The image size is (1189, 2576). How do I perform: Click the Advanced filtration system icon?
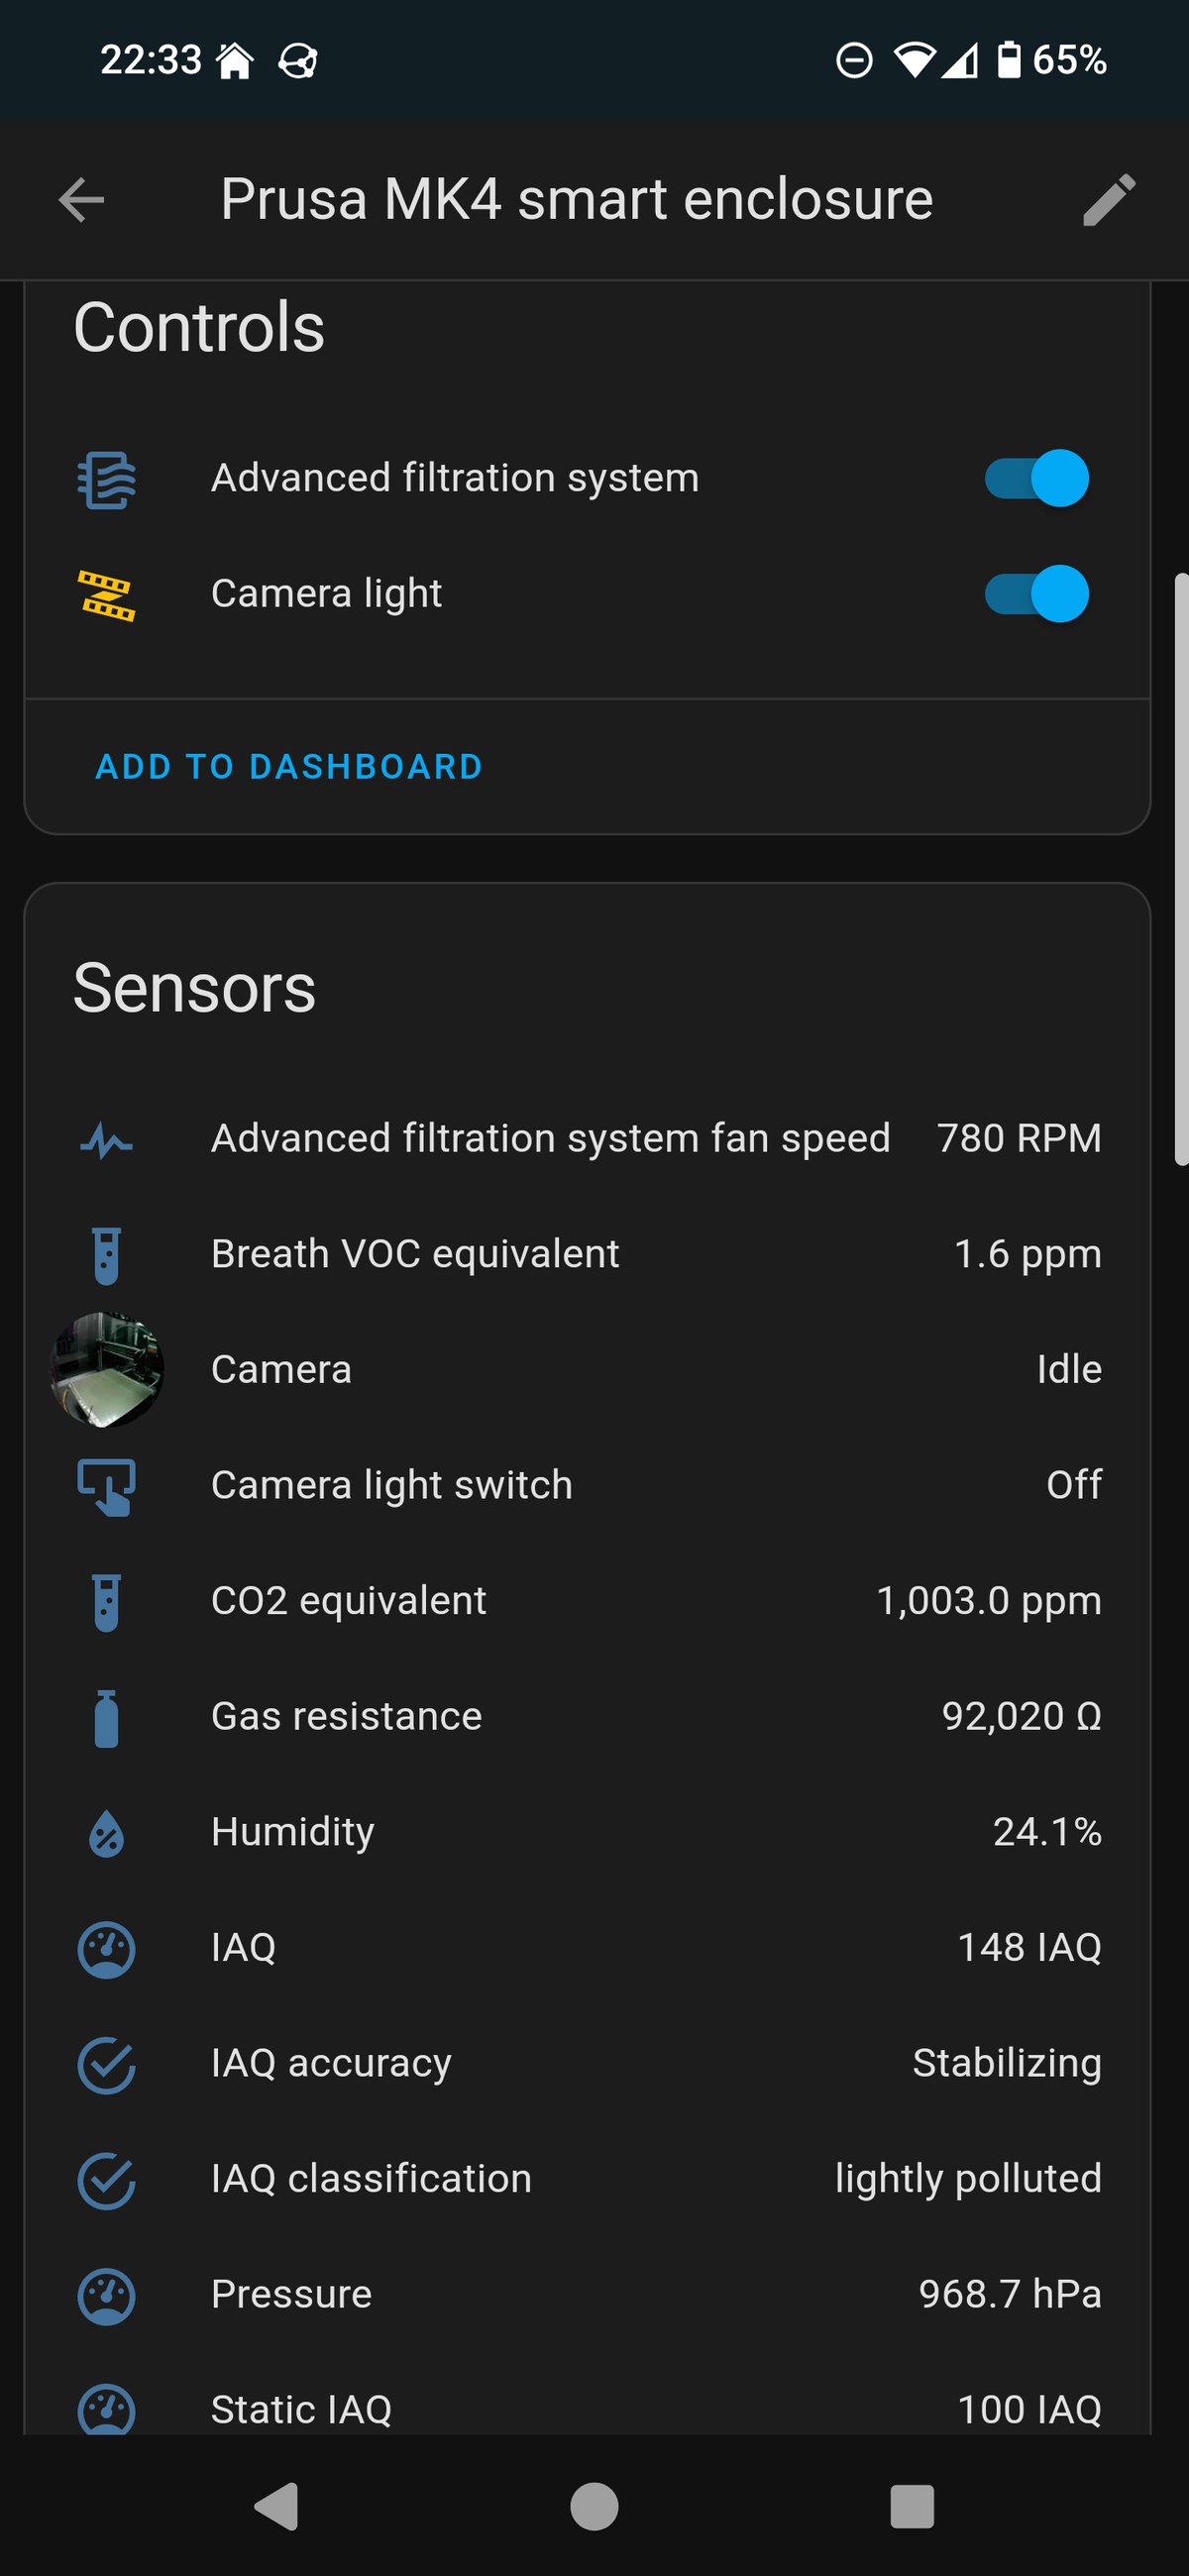105,477
